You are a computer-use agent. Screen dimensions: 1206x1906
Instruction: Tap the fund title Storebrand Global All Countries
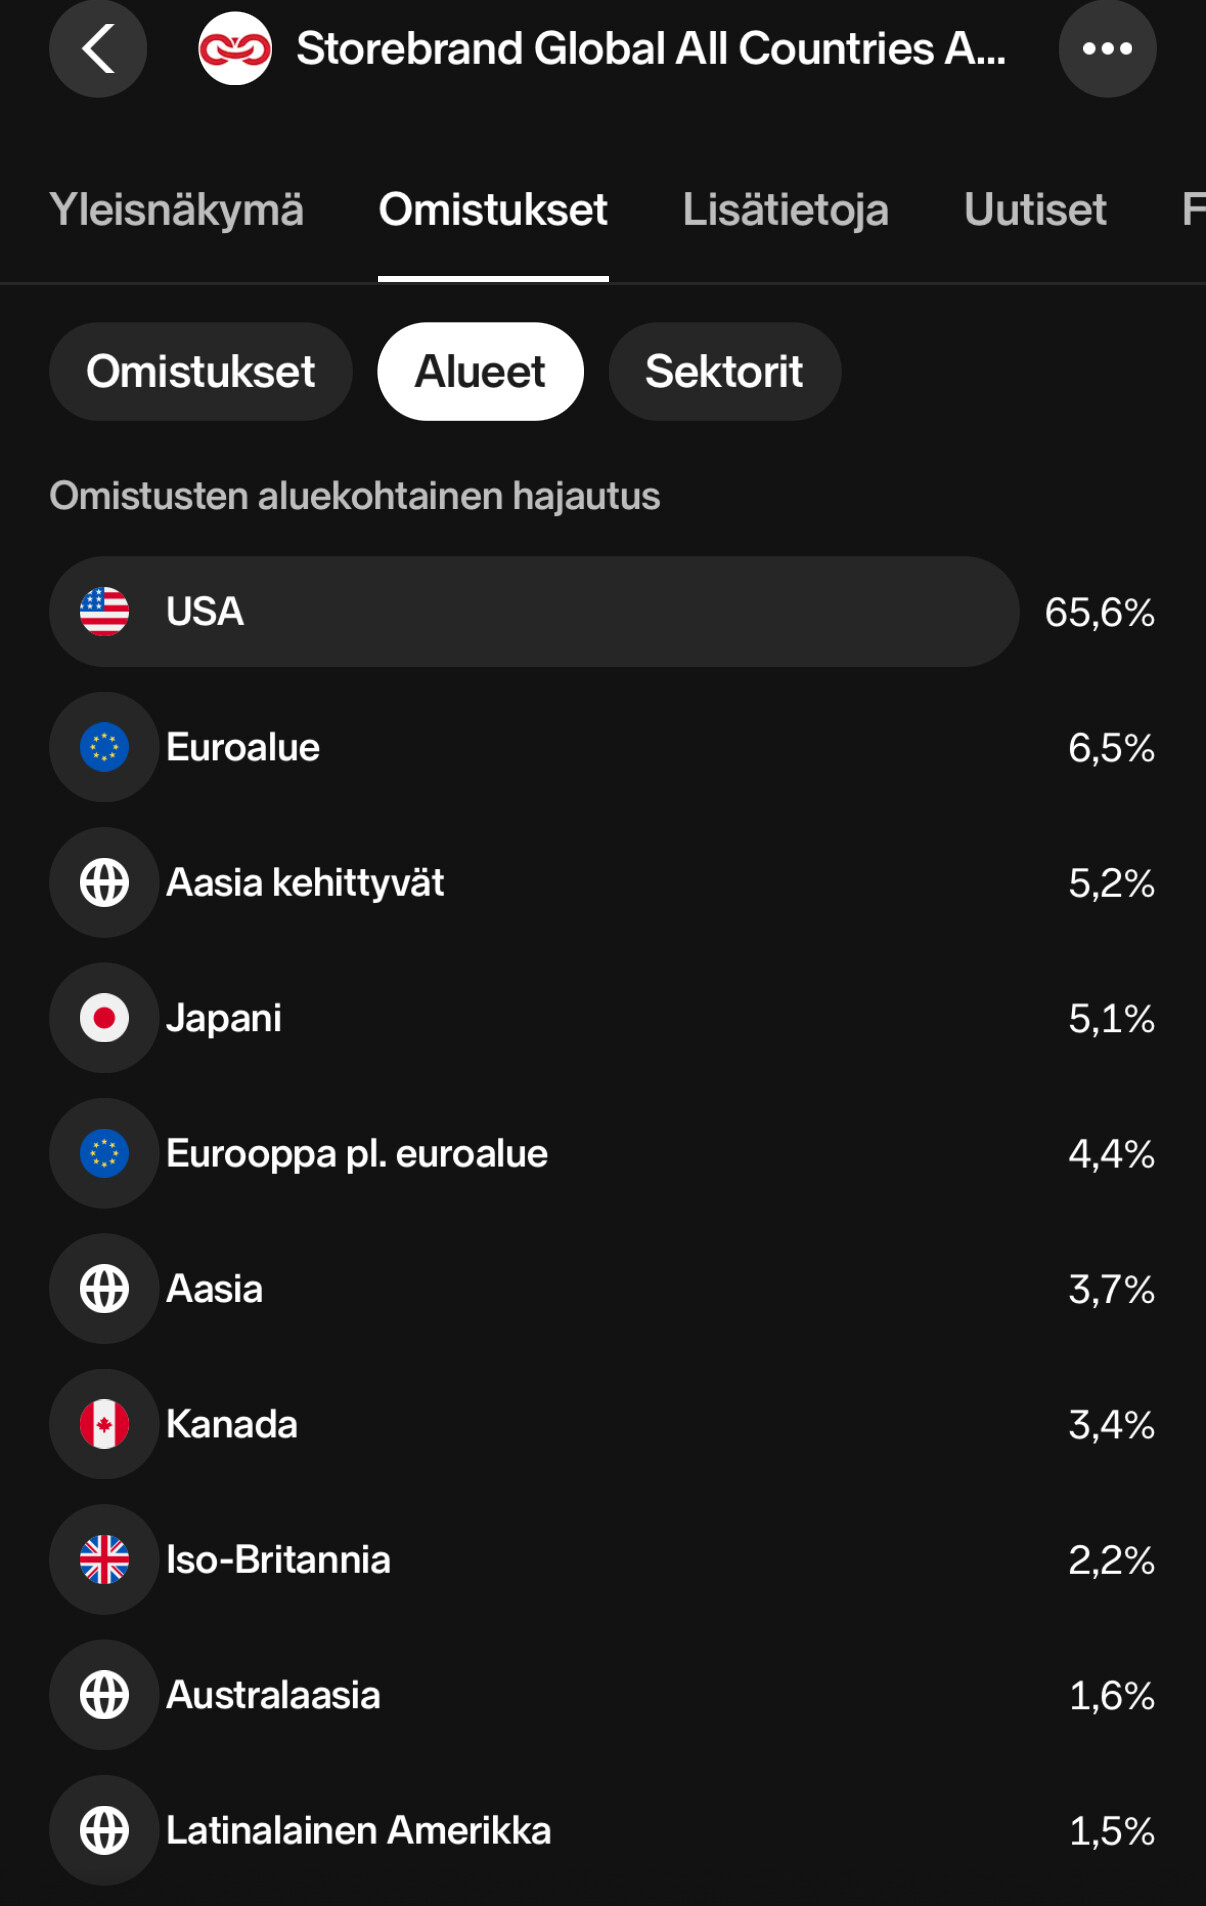pyautogui.click(x=651, y=49)
